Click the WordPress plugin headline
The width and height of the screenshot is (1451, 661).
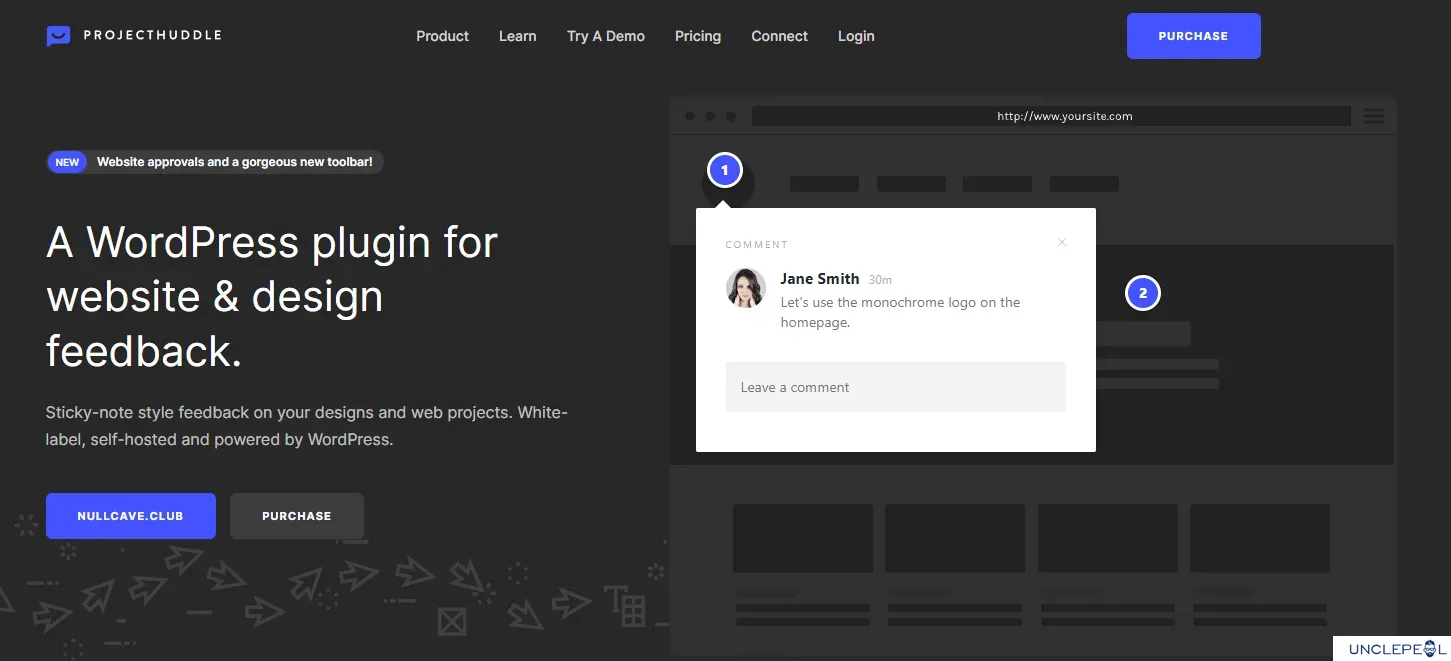[x=272, y=297]
